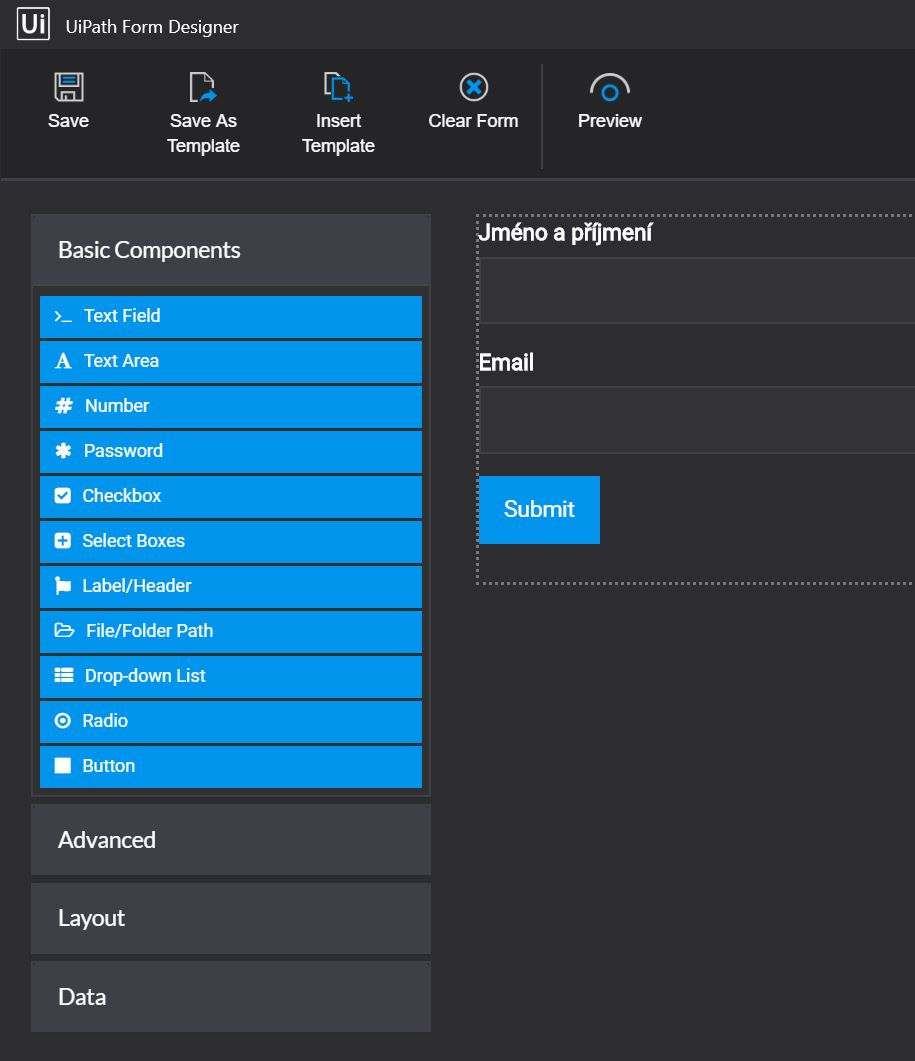
Task: Expand the Advanced section
Action: click(x=231, y=840)
